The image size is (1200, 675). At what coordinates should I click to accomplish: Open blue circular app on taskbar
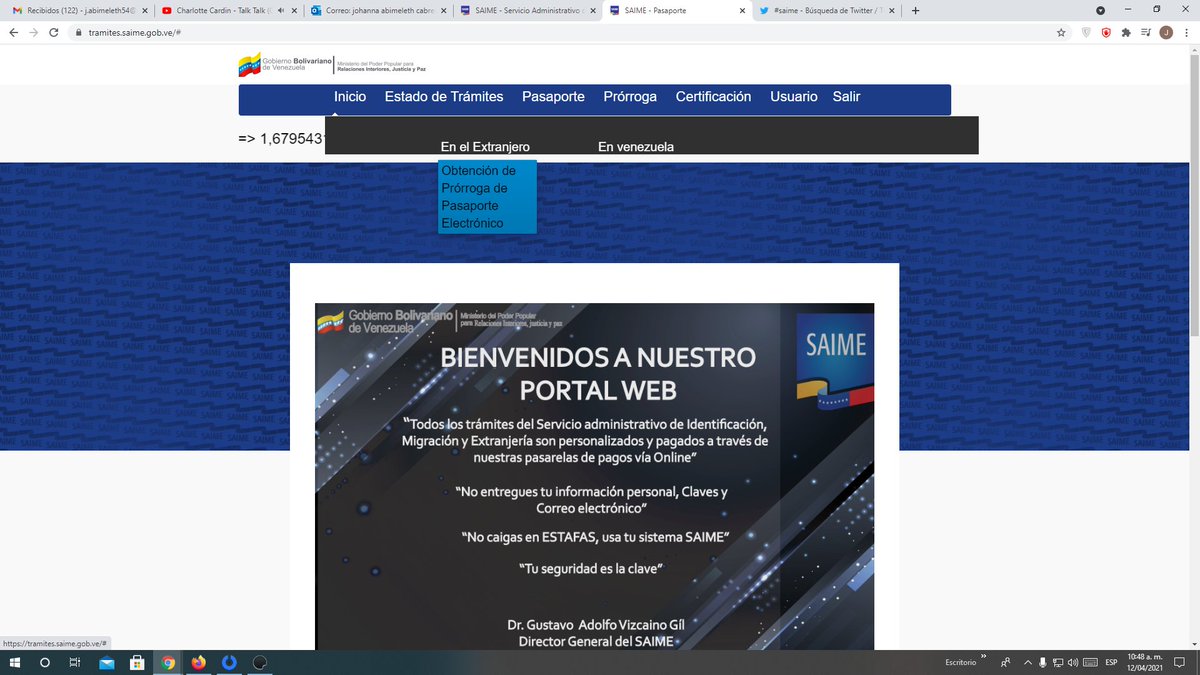pyautogui.click(x=229, y=662)
